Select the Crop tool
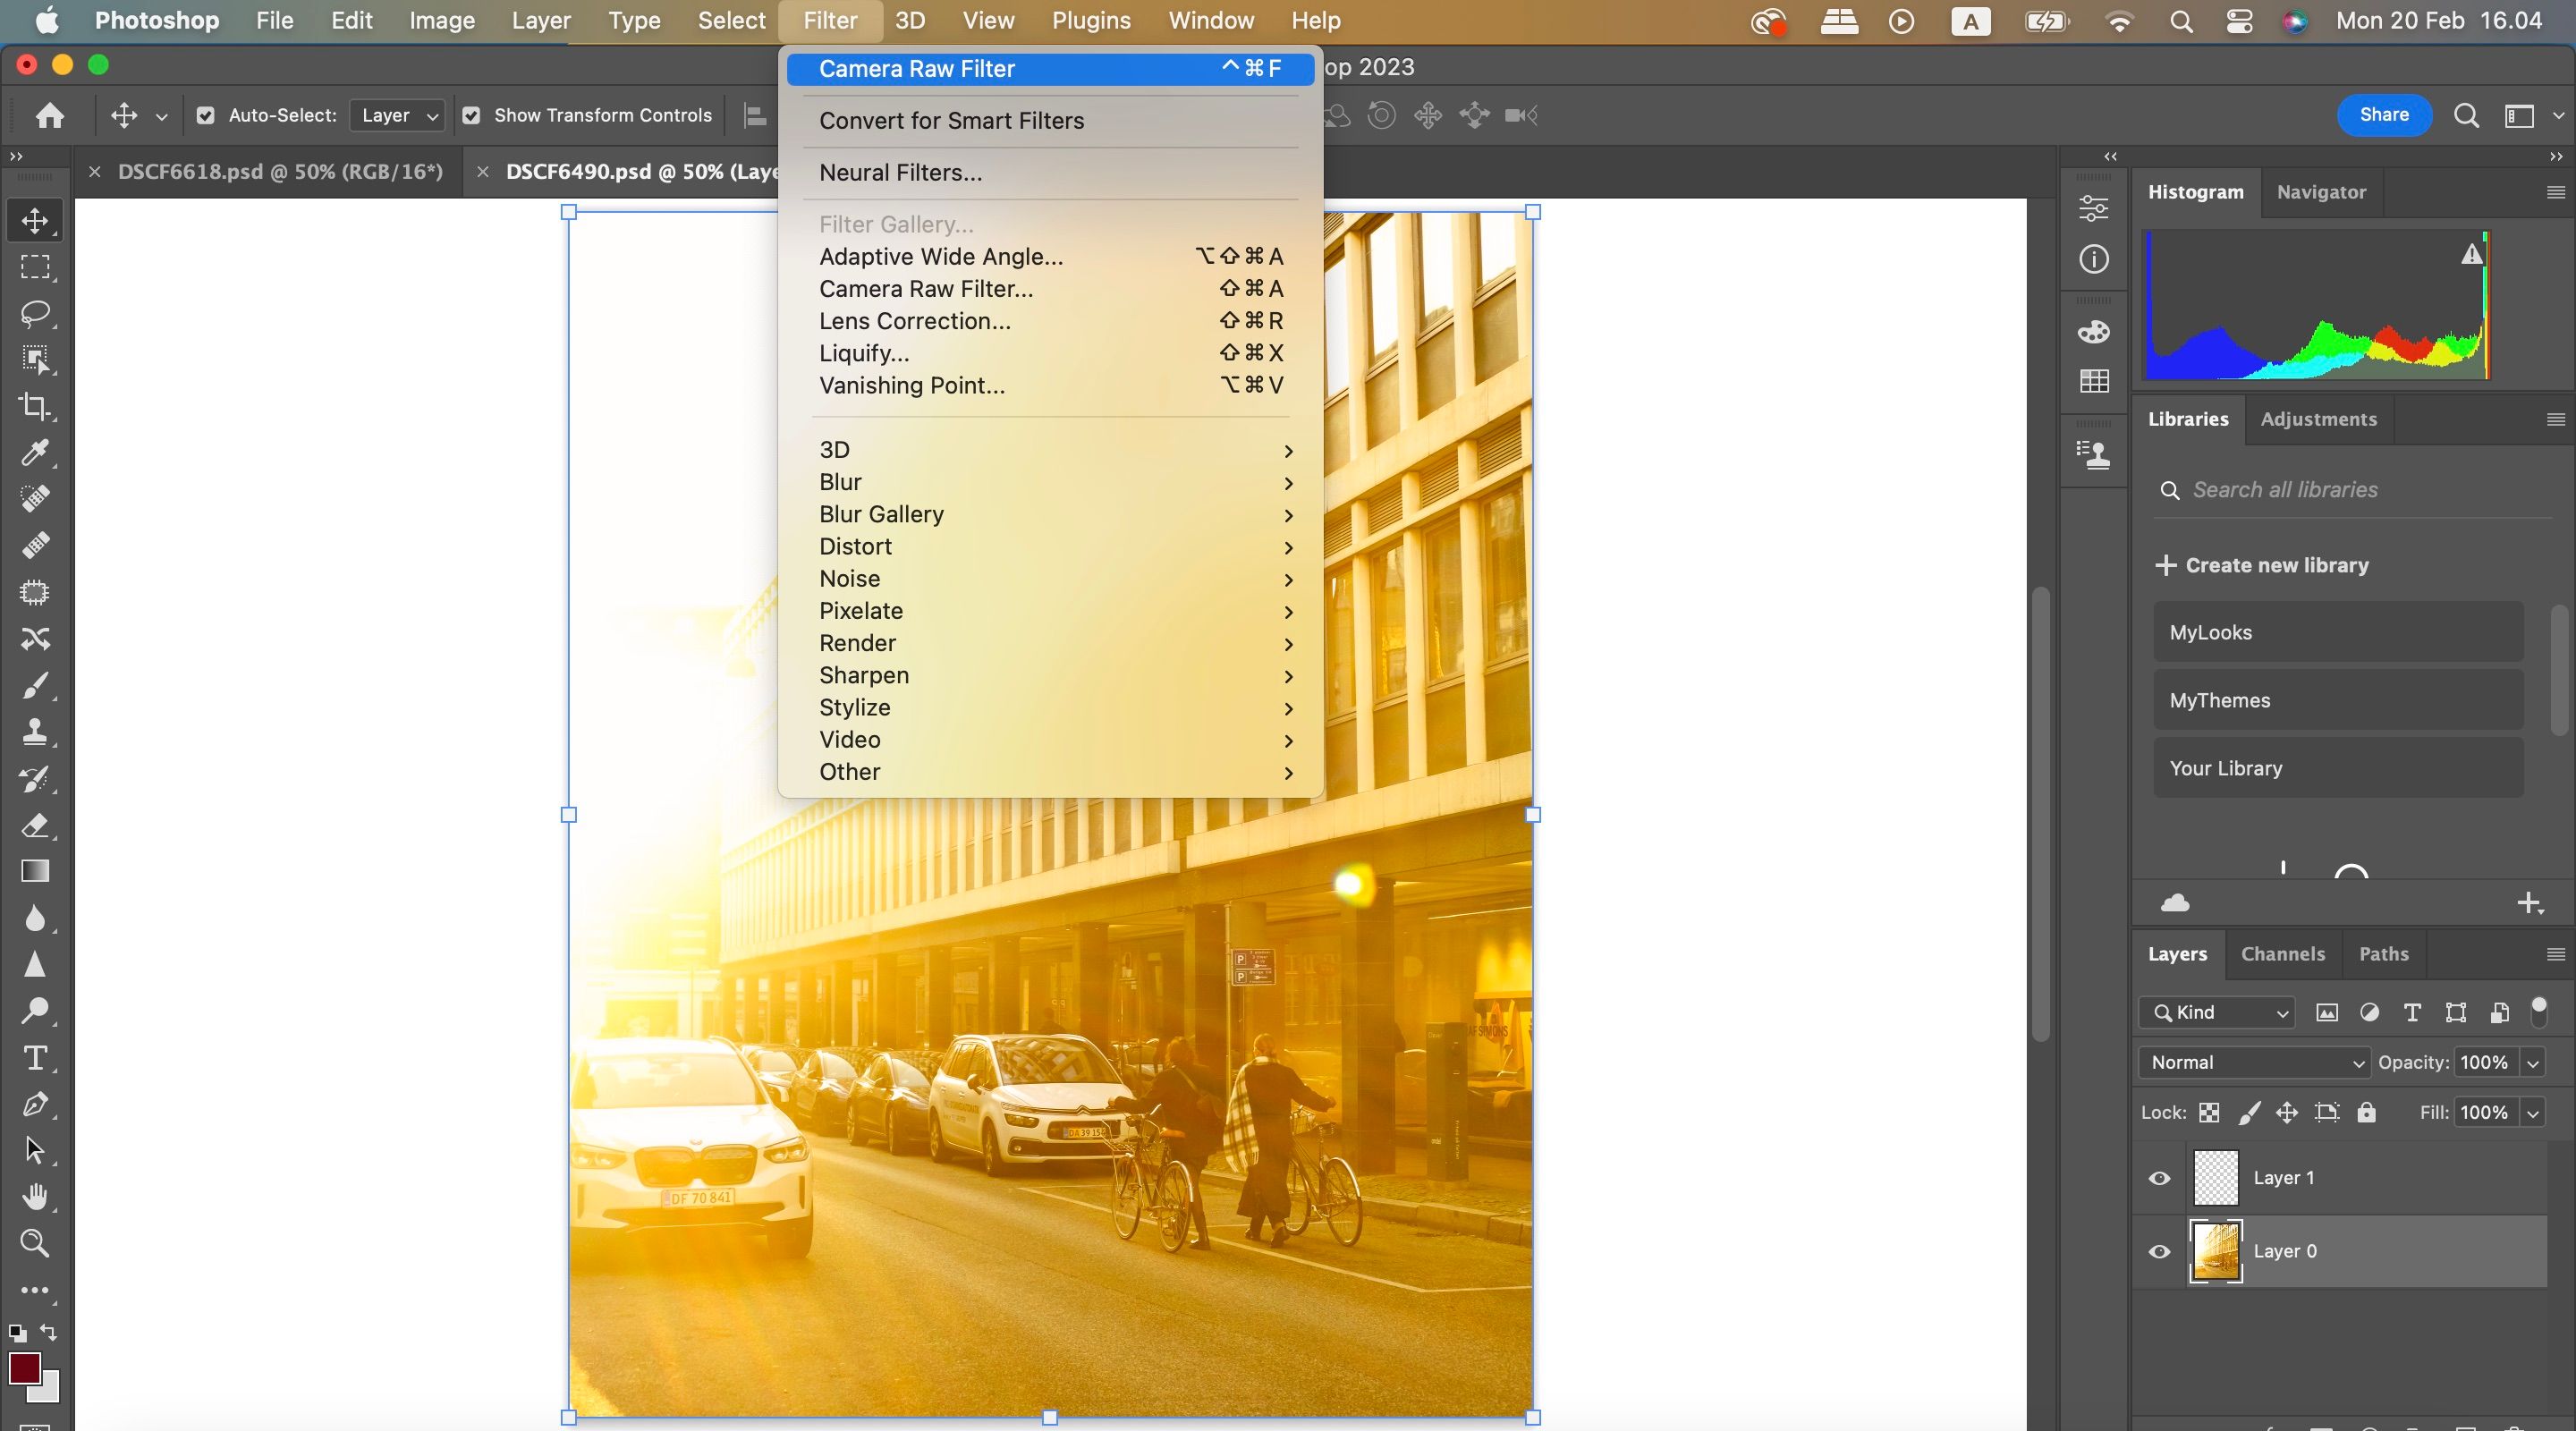Image resolution: width=2576 pixels, height=1431 pixels. (x=36, y=406)
